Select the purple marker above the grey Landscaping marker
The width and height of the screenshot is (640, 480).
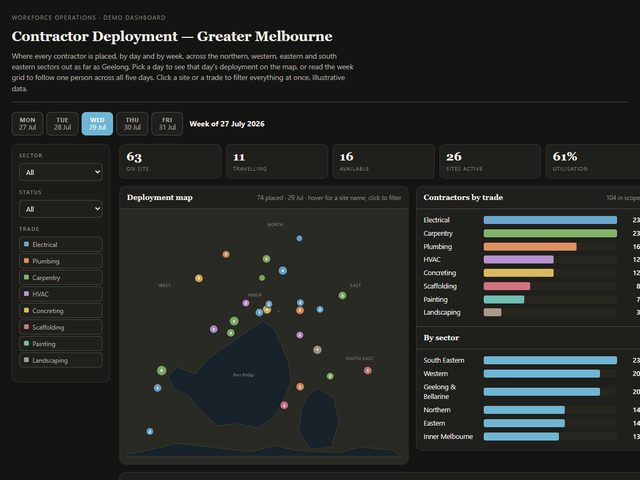[300, 335]
